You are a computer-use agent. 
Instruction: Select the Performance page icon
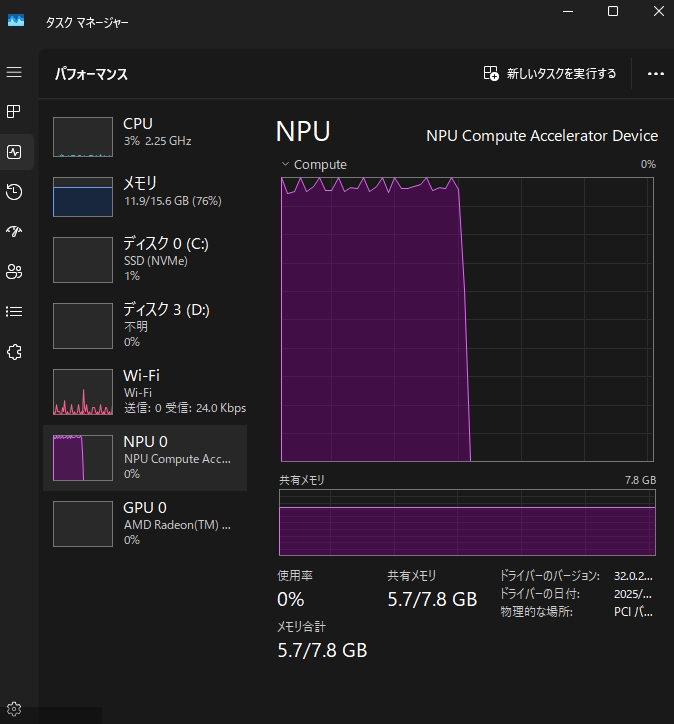pyautogui.click(x=14, y=152)
